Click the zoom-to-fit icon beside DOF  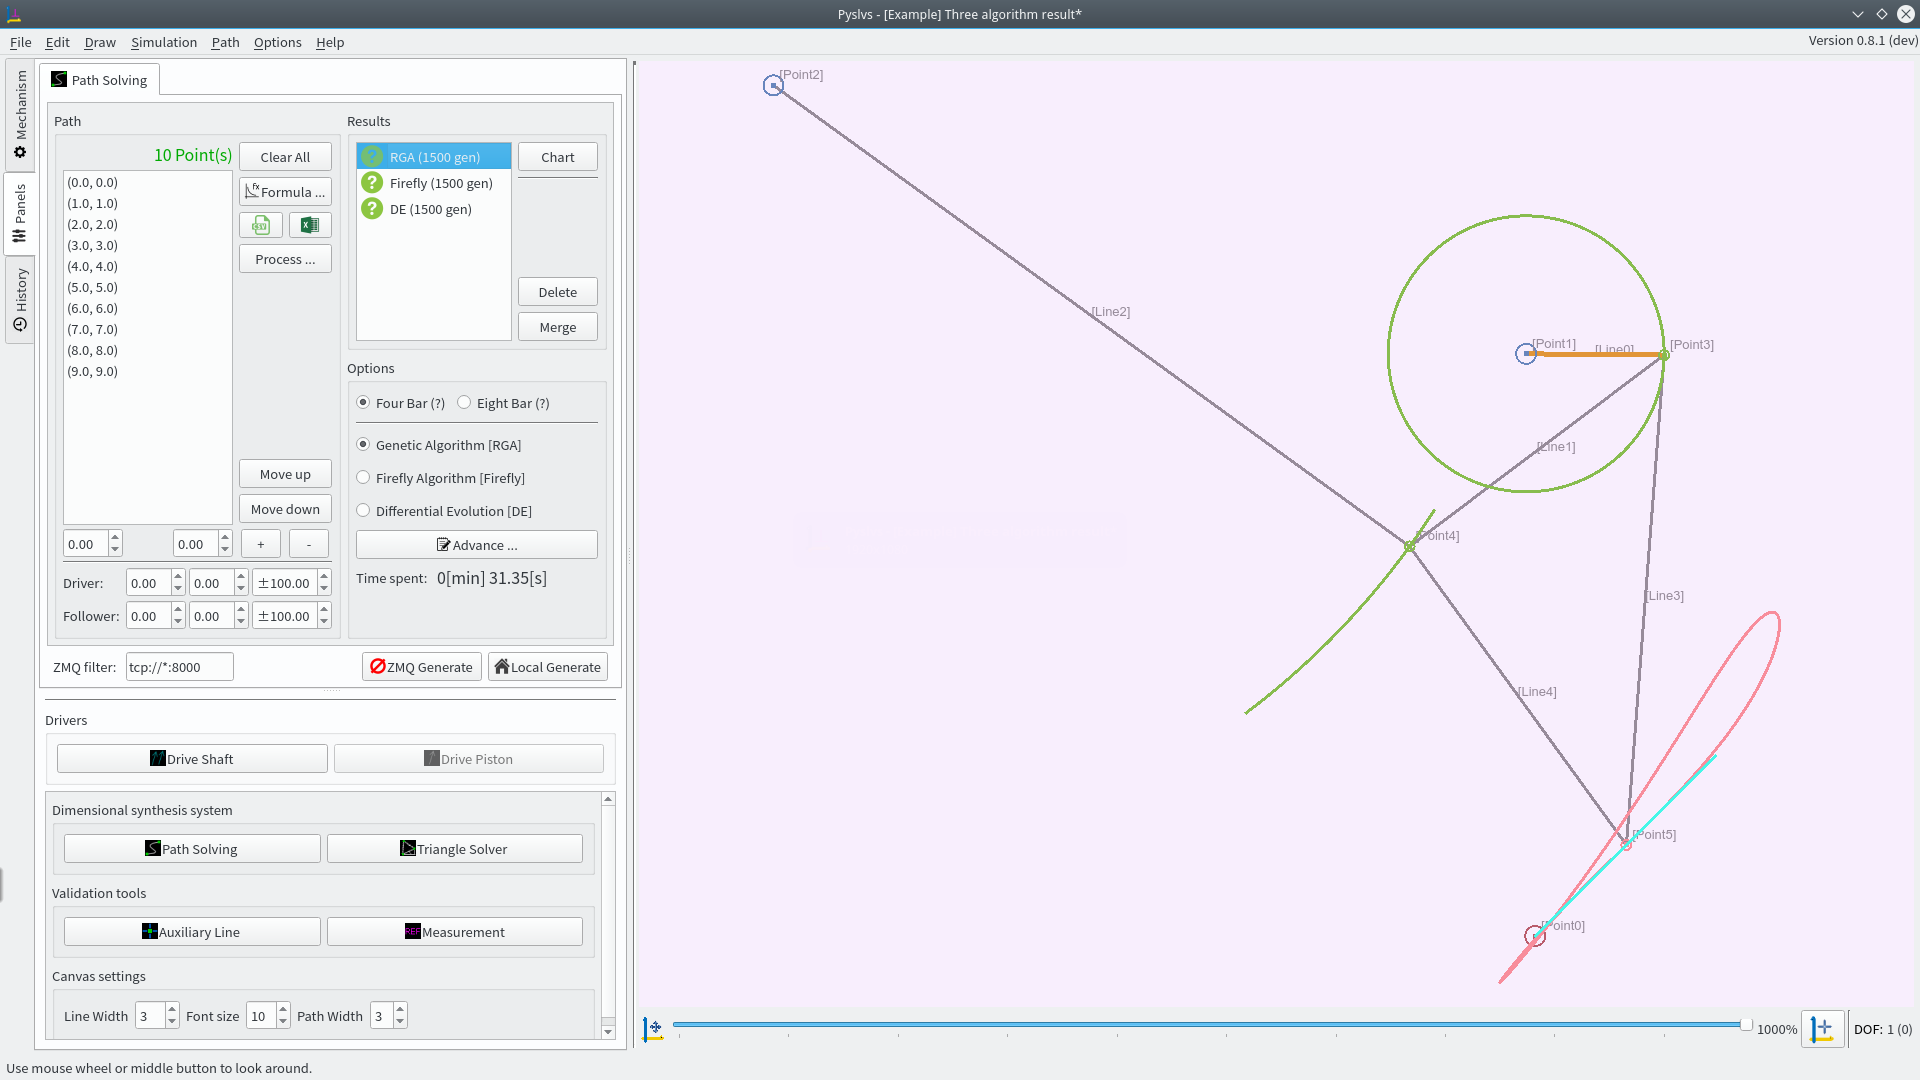tap(1822, 1029)
